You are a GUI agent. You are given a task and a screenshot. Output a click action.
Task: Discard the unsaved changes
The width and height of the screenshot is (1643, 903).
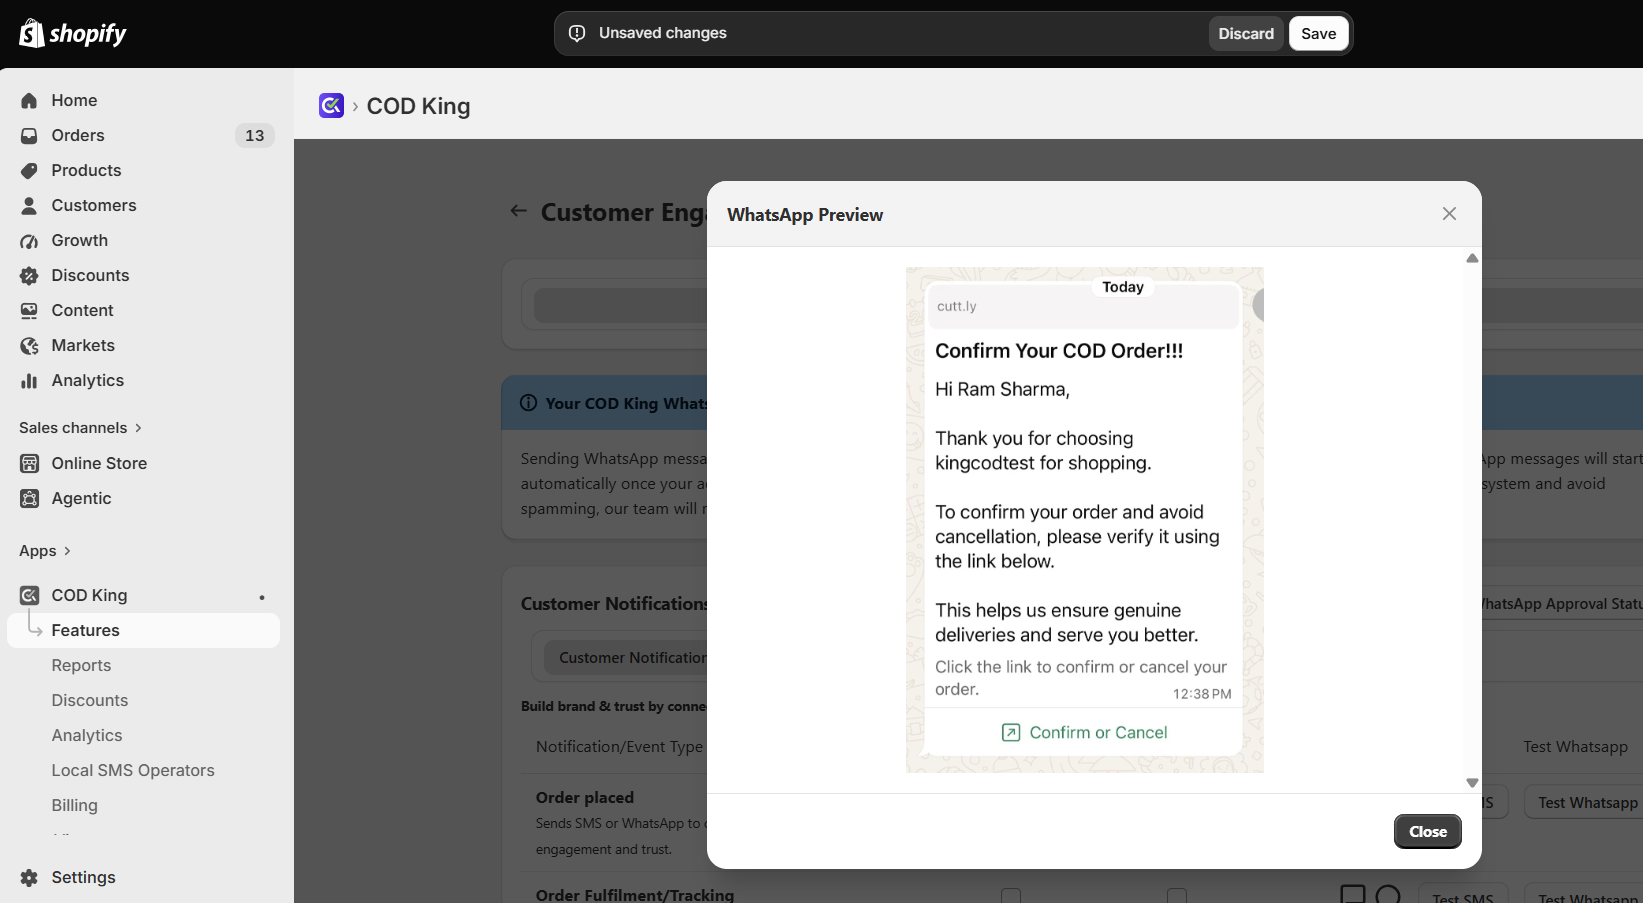click(x=1246, y=33)
